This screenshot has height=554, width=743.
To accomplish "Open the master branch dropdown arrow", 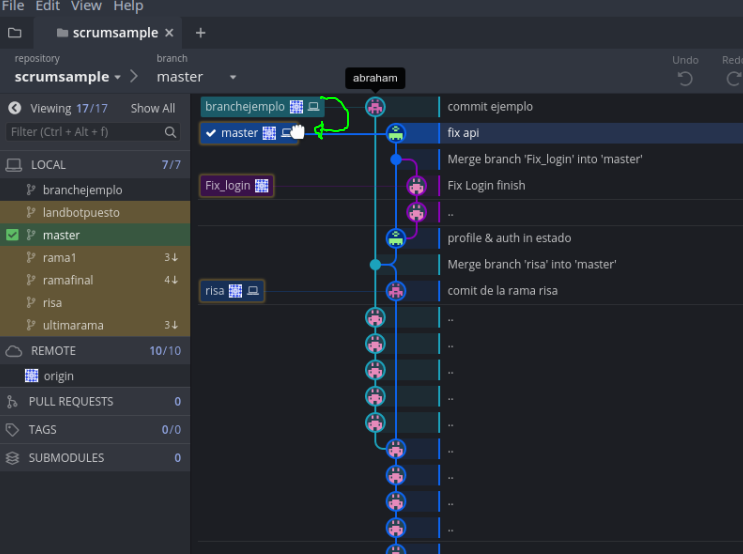I will (x=233, y=77).
